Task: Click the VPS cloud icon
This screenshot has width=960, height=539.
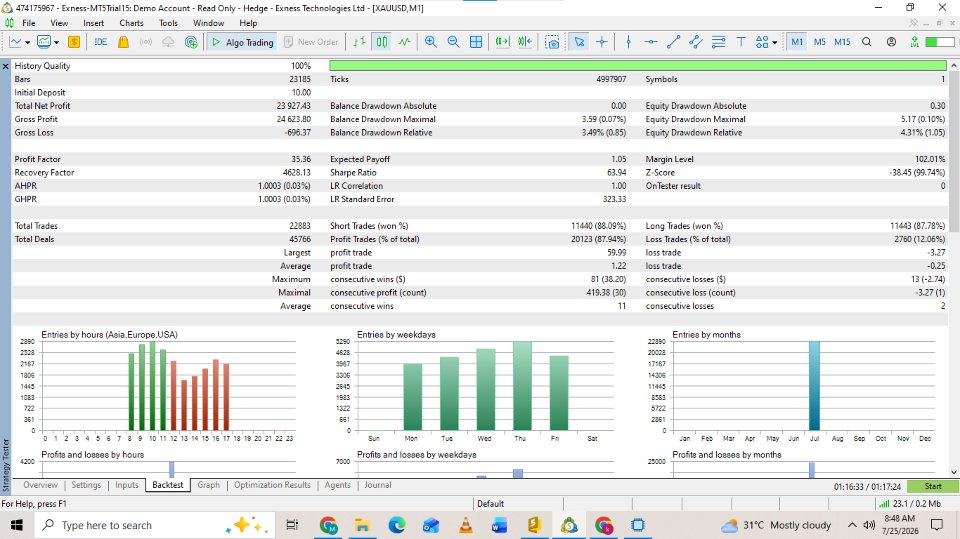Action: coord(168,42)
